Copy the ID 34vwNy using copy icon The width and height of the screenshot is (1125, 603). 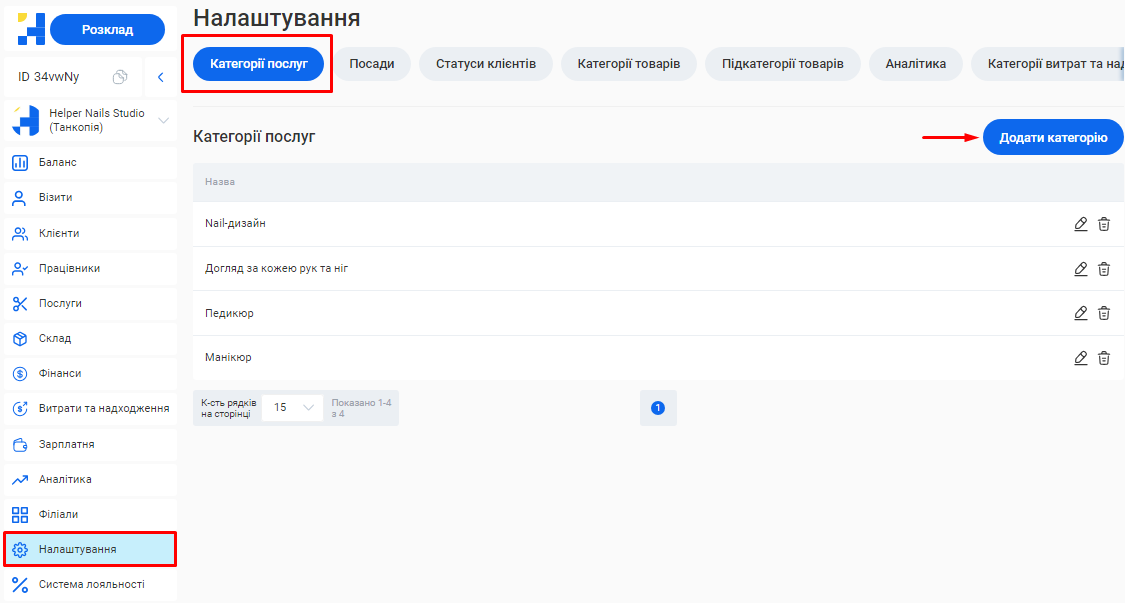pyautogui.click(x=120, y=77)
